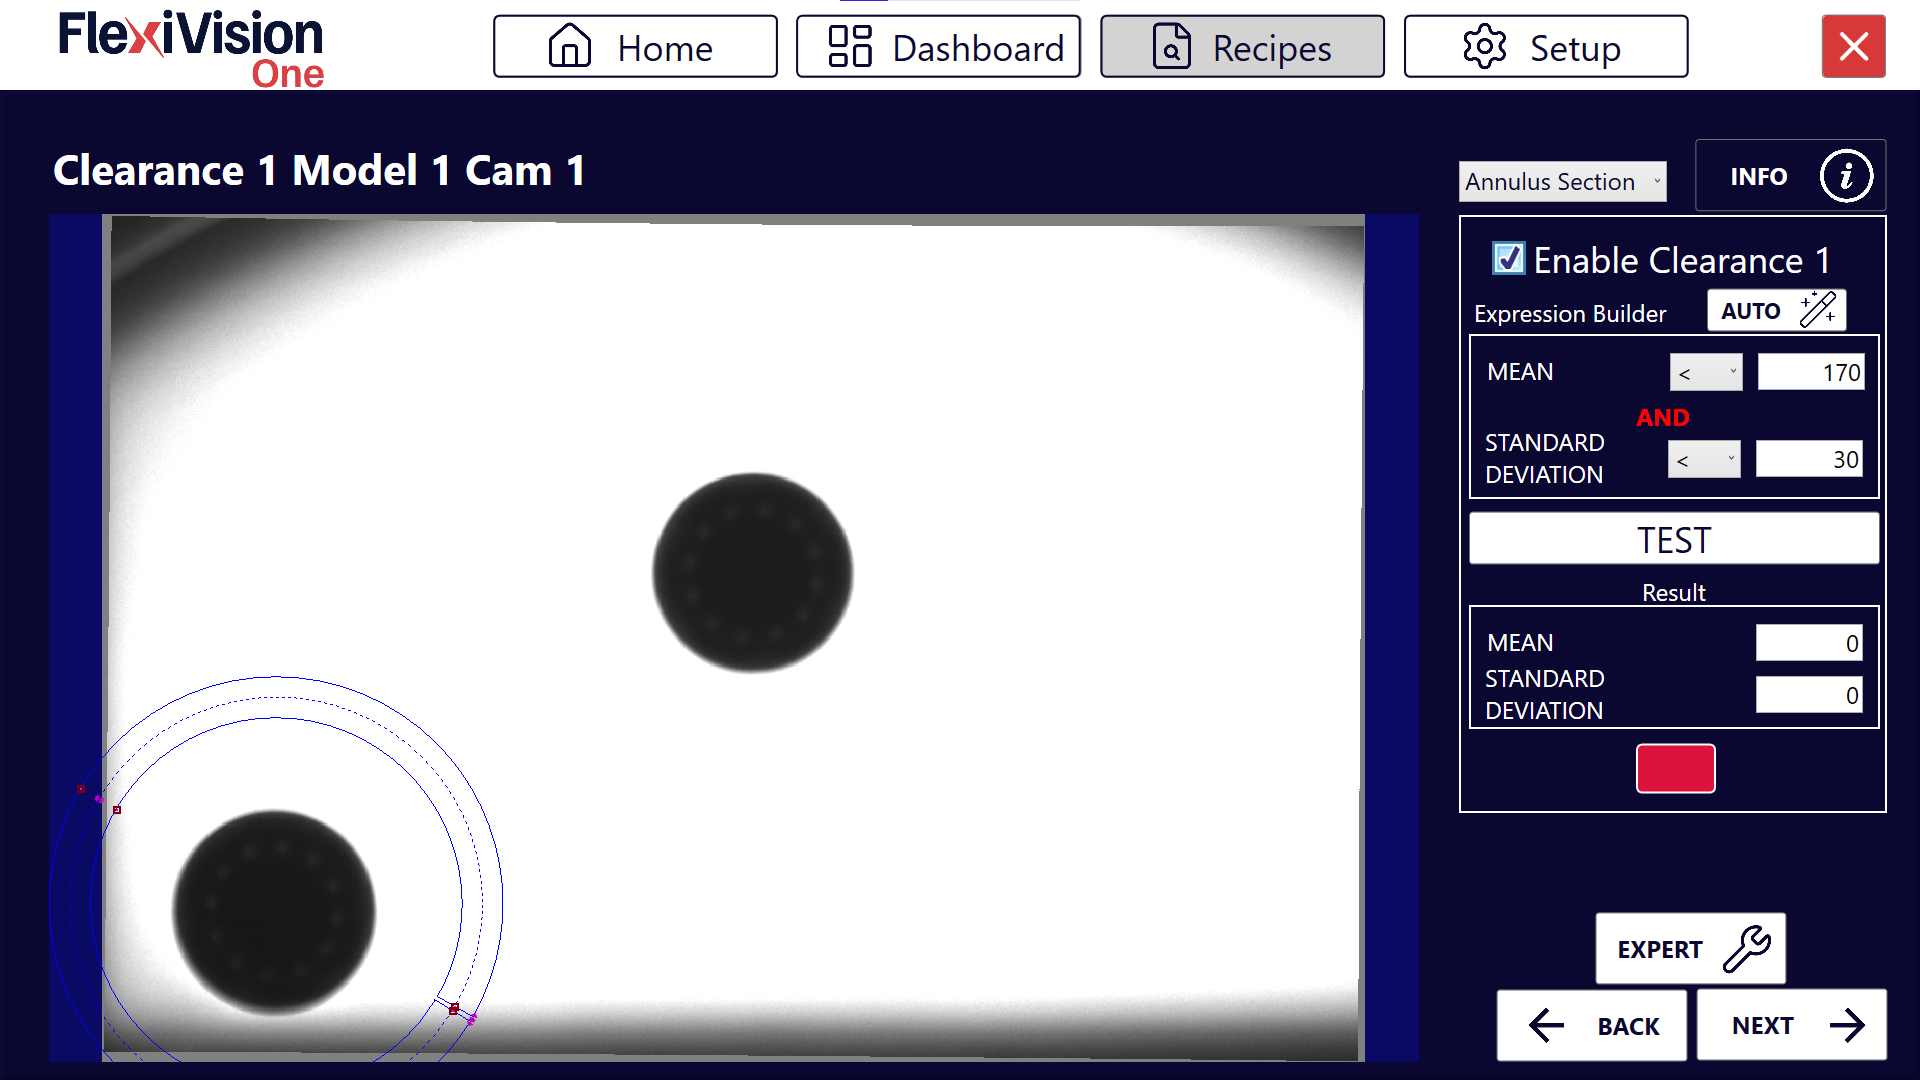Viewport: 1920px width, 1080px height.
Task: Click the left arrow icon on BACK
Action: [x=1547, y=1025]
